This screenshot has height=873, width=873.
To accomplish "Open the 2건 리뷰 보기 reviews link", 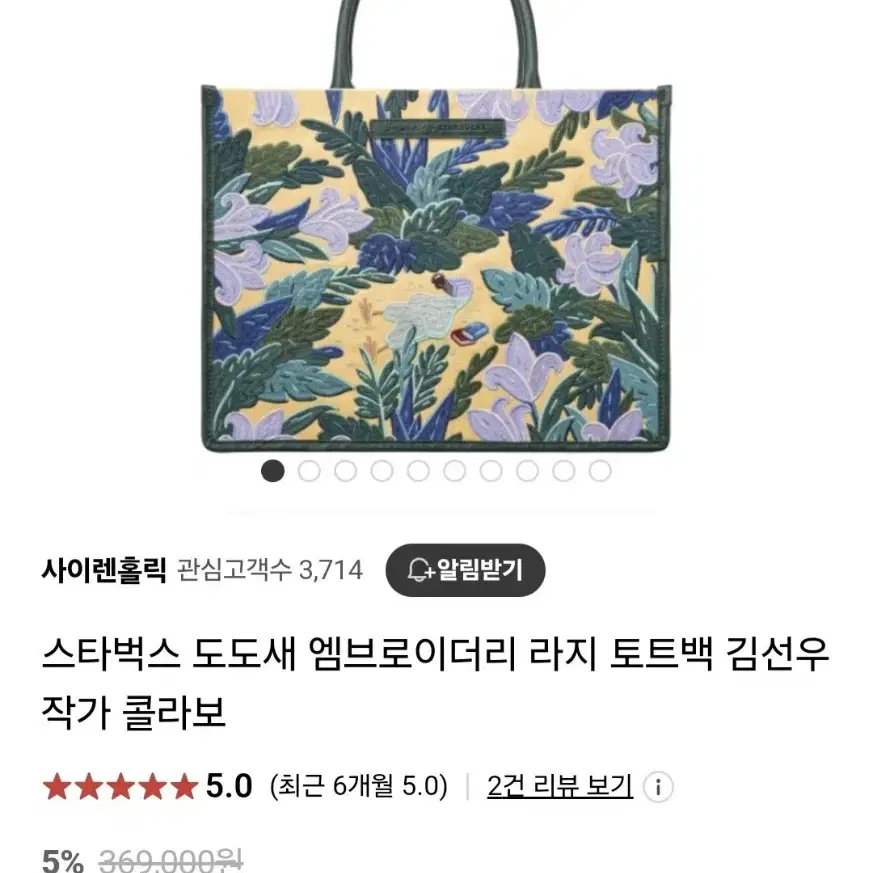I will [560, 786].
